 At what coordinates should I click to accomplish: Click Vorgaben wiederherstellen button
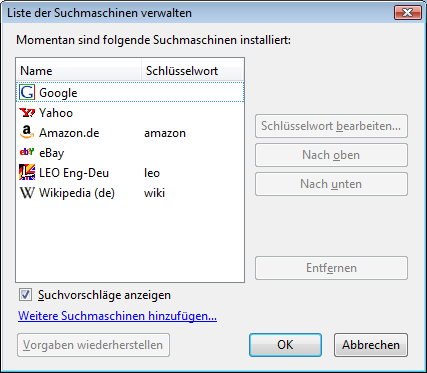coord(93,345)
